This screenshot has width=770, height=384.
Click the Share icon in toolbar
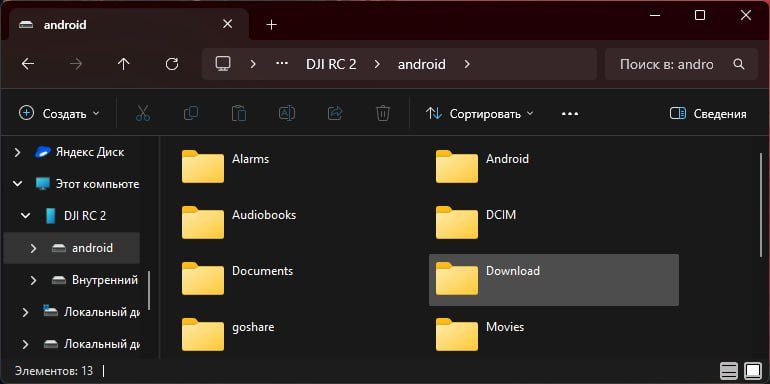pyautogui.click(x=334, y=113)
